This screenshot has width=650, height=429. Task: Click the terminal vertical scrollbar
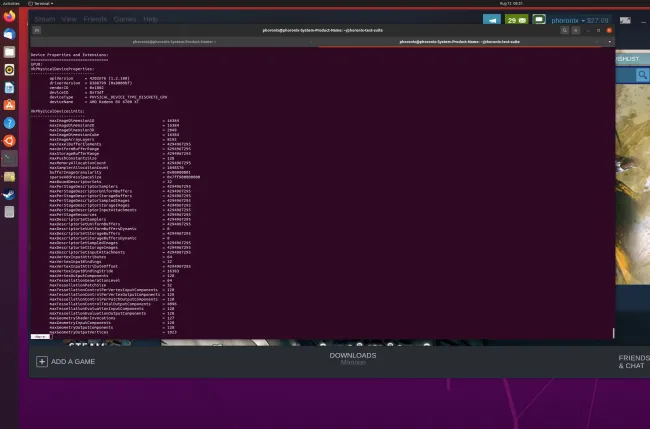612,190
